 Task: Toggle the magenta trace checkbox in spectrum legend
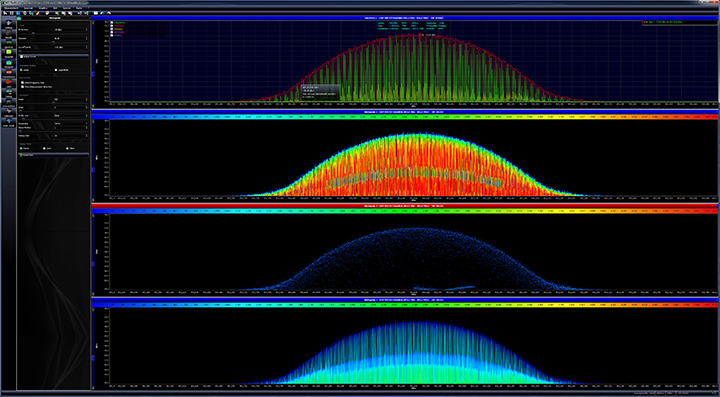click(x=112, y=33)
